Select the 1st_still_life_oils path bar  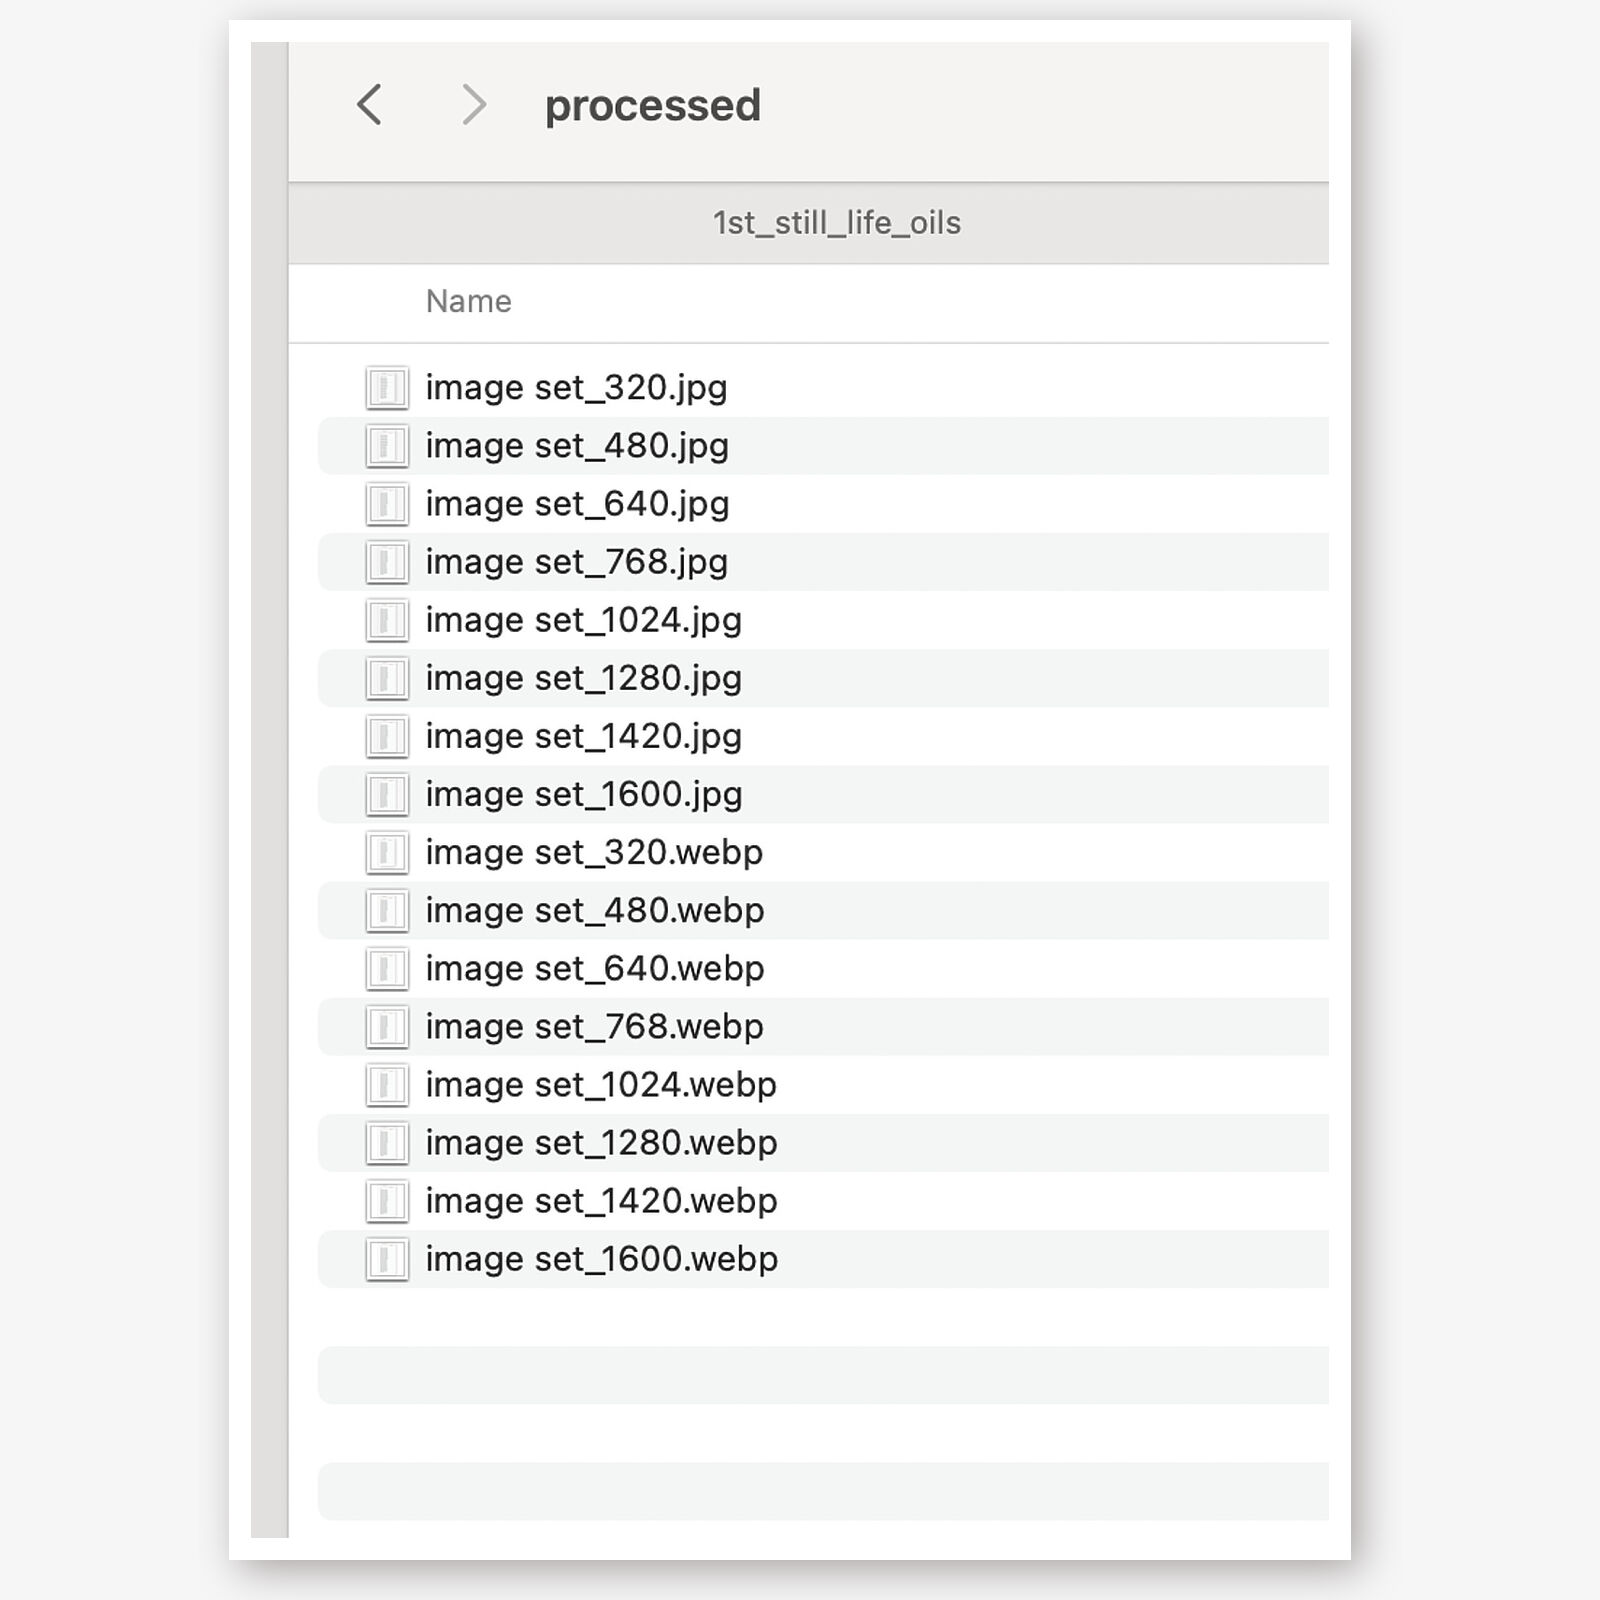click(836, 223)
